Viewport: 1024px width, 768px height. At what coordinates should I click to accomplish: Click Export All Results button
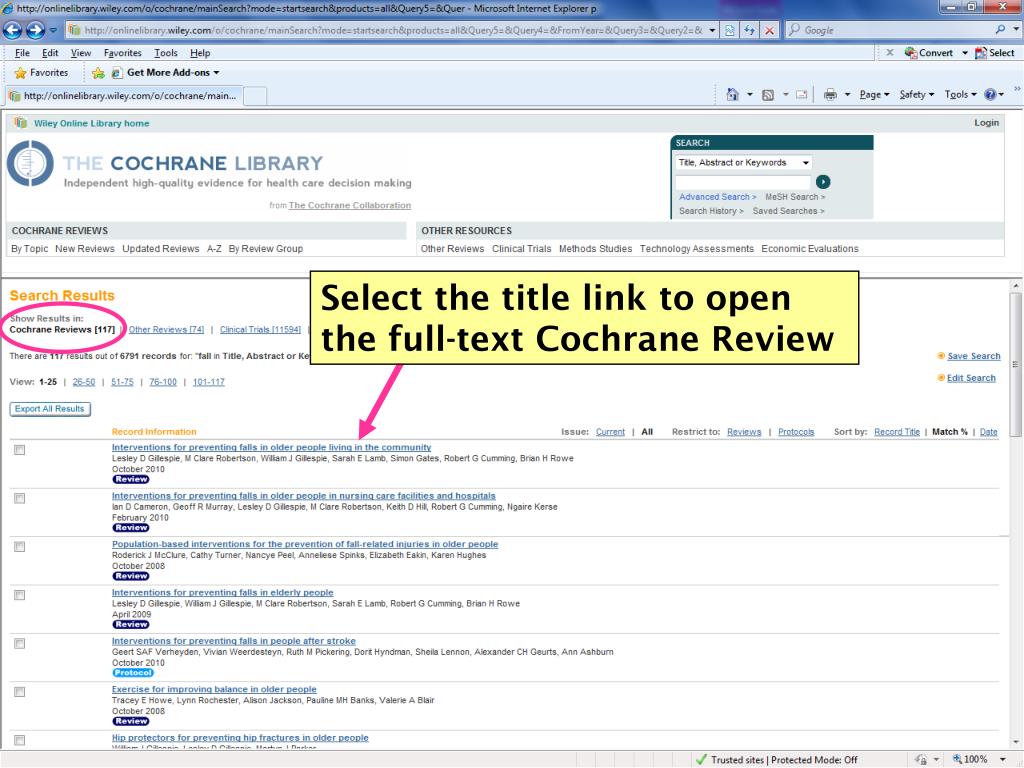[x=50, y=409]
